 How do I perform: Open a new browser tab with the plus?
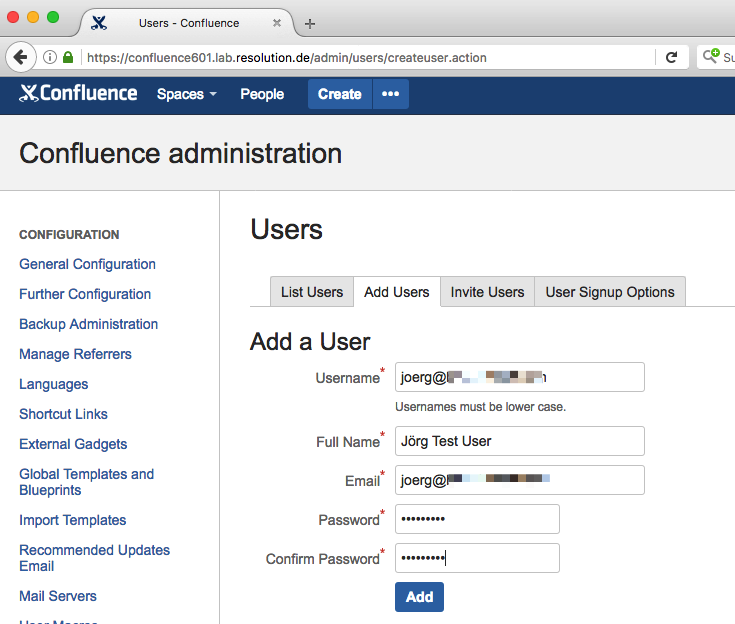point(309,23)
